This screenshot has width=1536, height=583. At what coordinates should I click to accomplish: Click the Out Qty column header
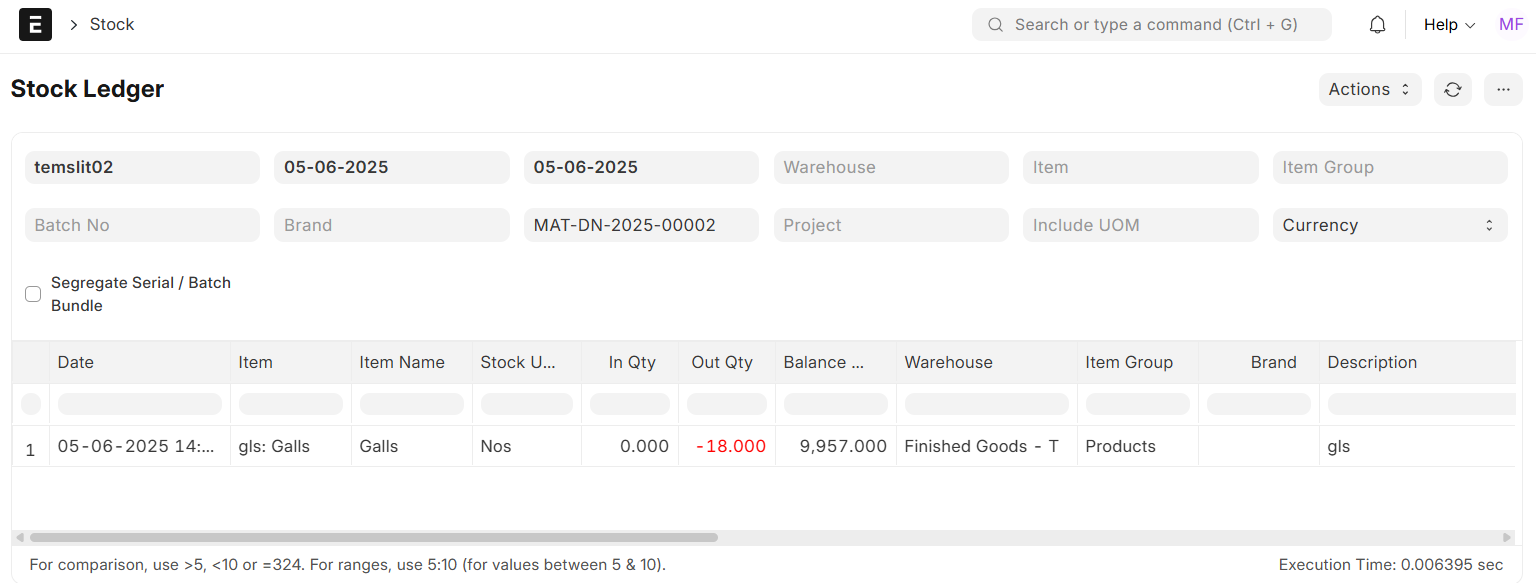[x=721, y=362]
